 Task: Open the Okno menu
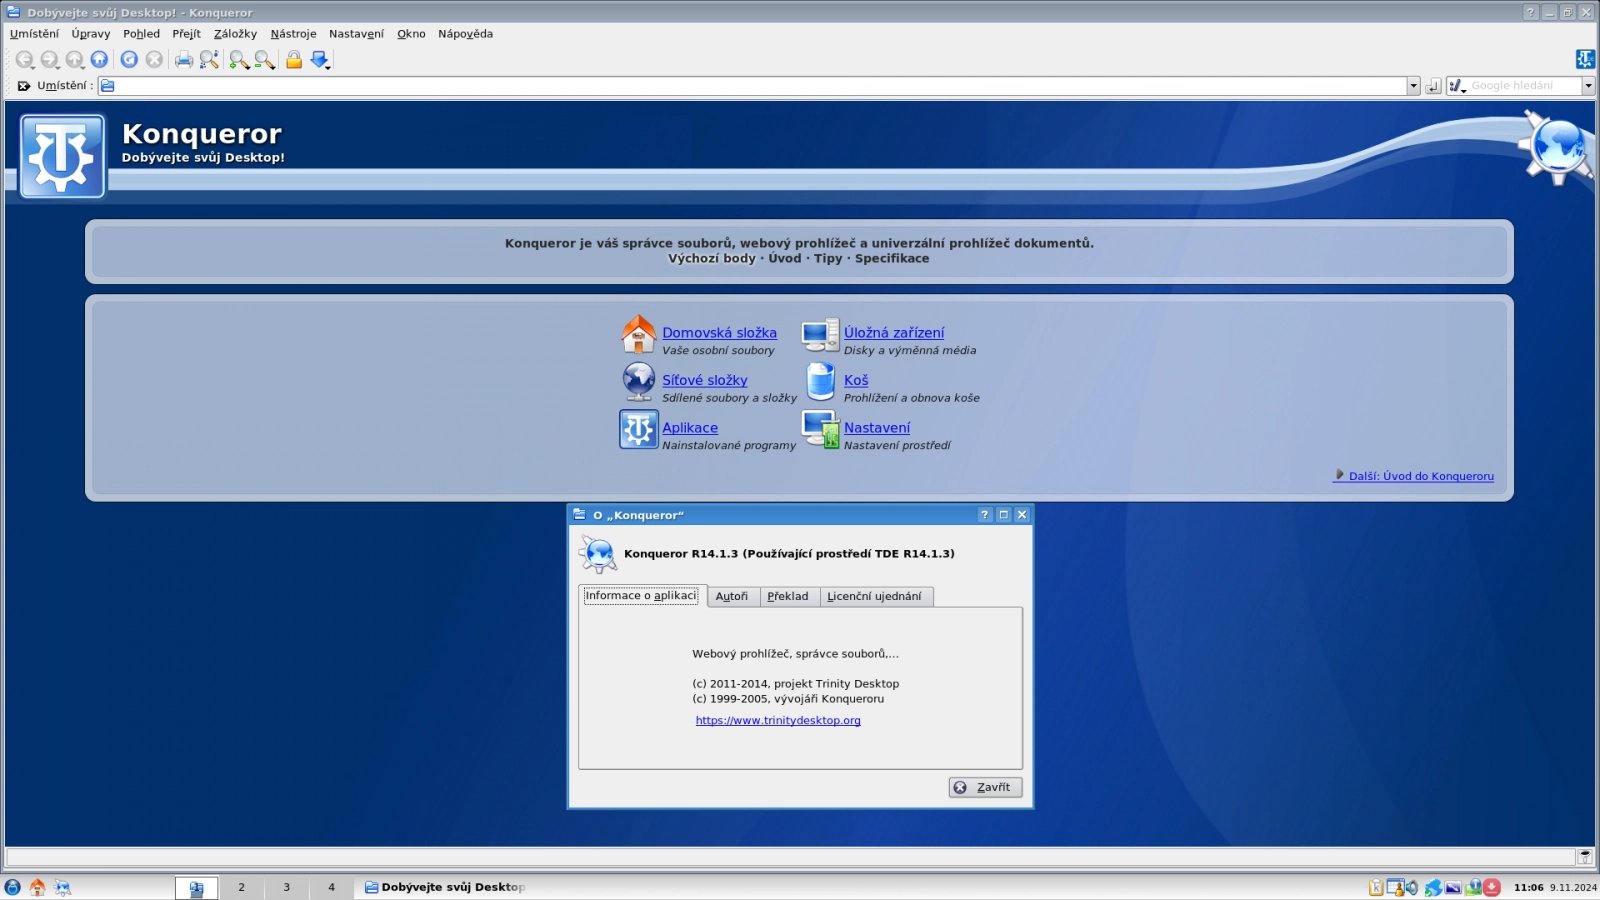pos(411,34)
